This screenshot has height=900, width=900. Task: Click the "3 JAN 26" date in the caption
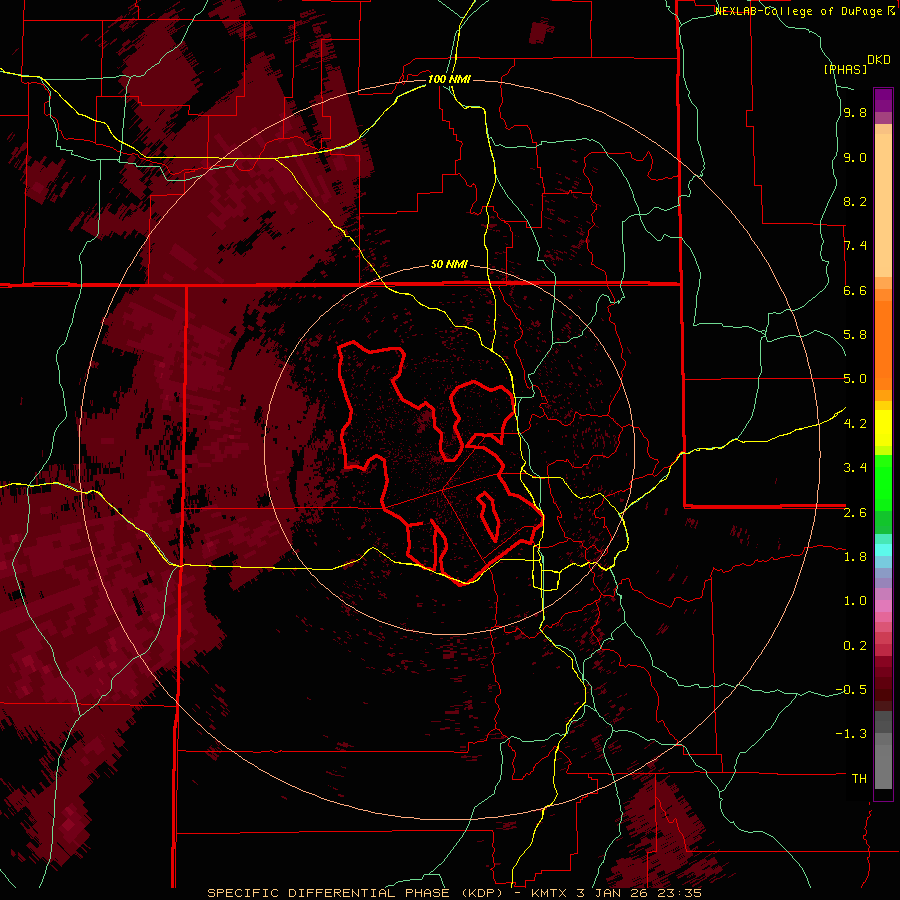pos(611,893)
